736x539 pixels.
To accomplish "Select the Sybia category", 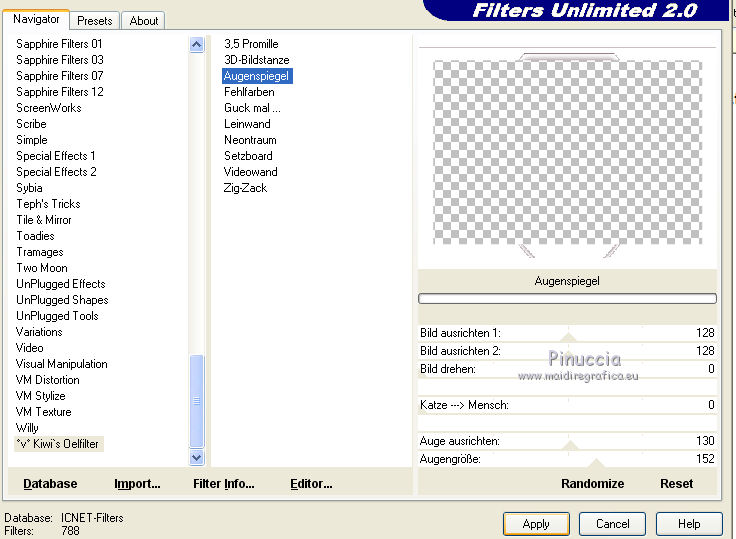I will point(29,188).
